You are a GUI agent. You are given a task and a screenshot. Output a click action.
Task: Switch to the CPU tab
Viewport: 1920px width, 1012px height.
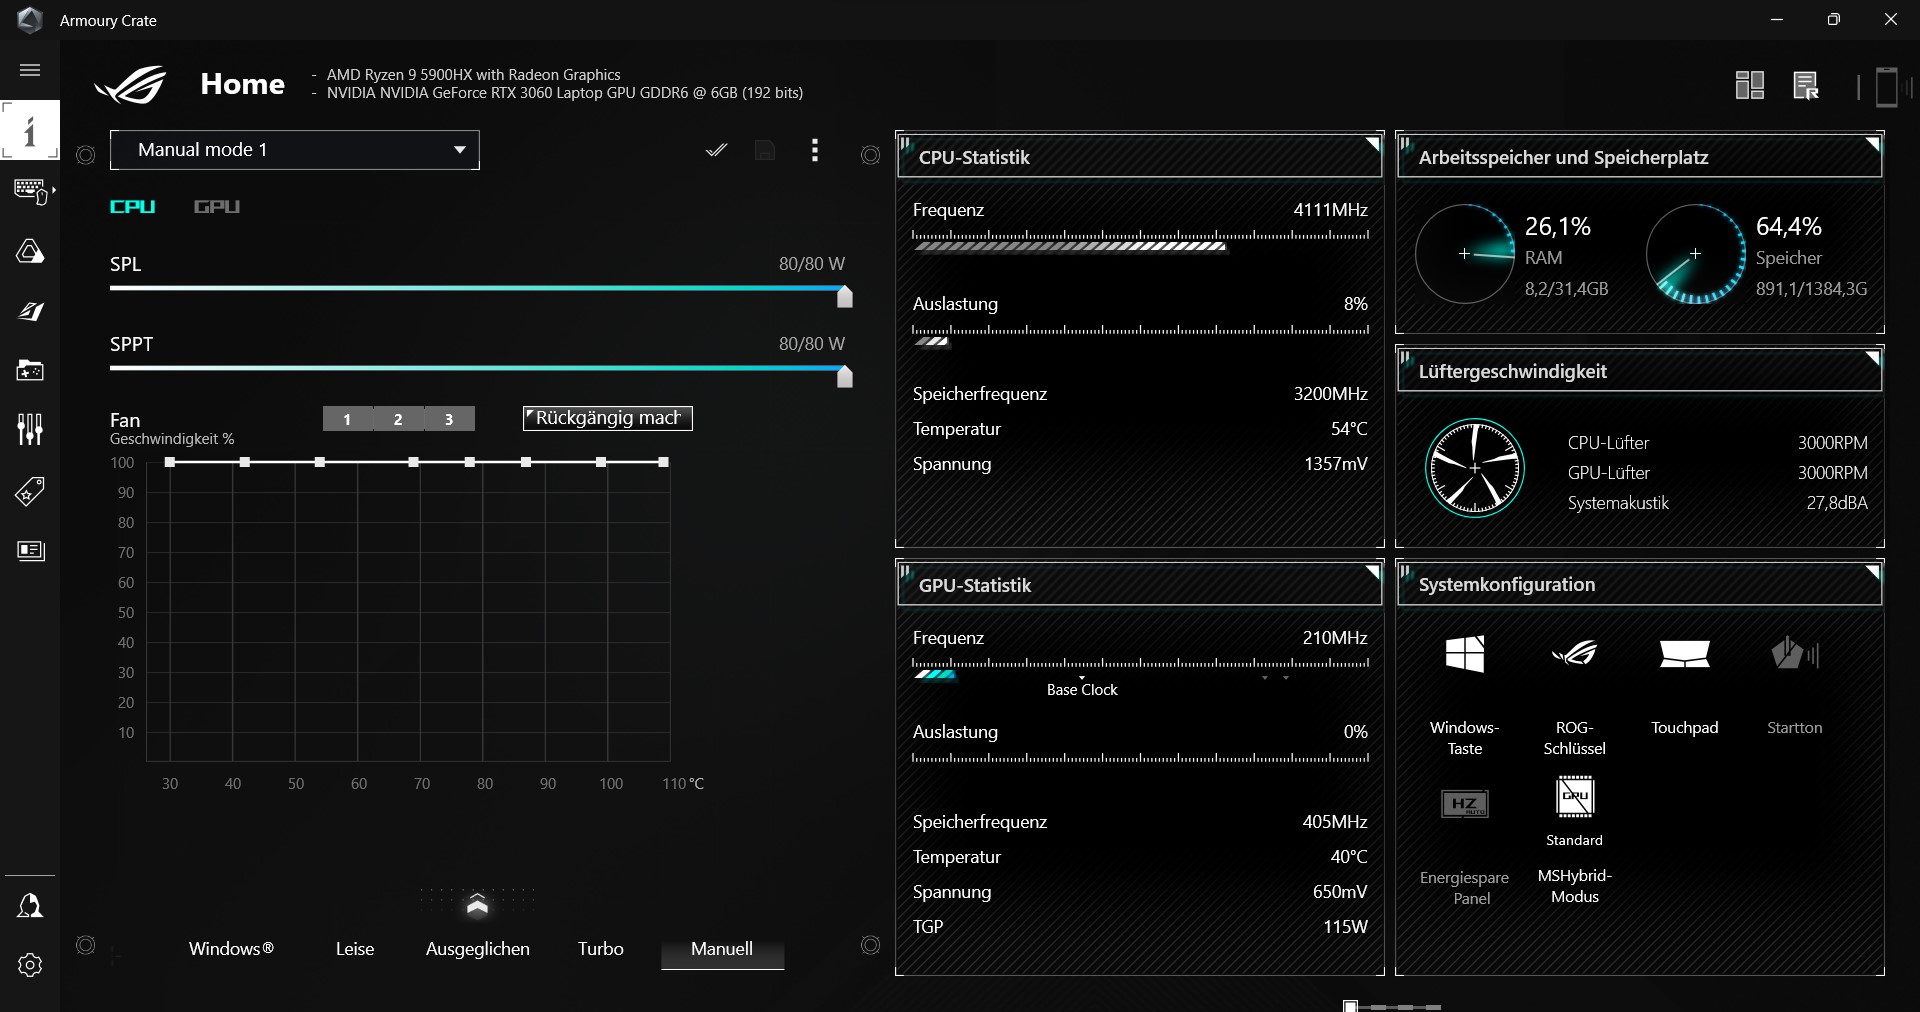coord(133,207)
